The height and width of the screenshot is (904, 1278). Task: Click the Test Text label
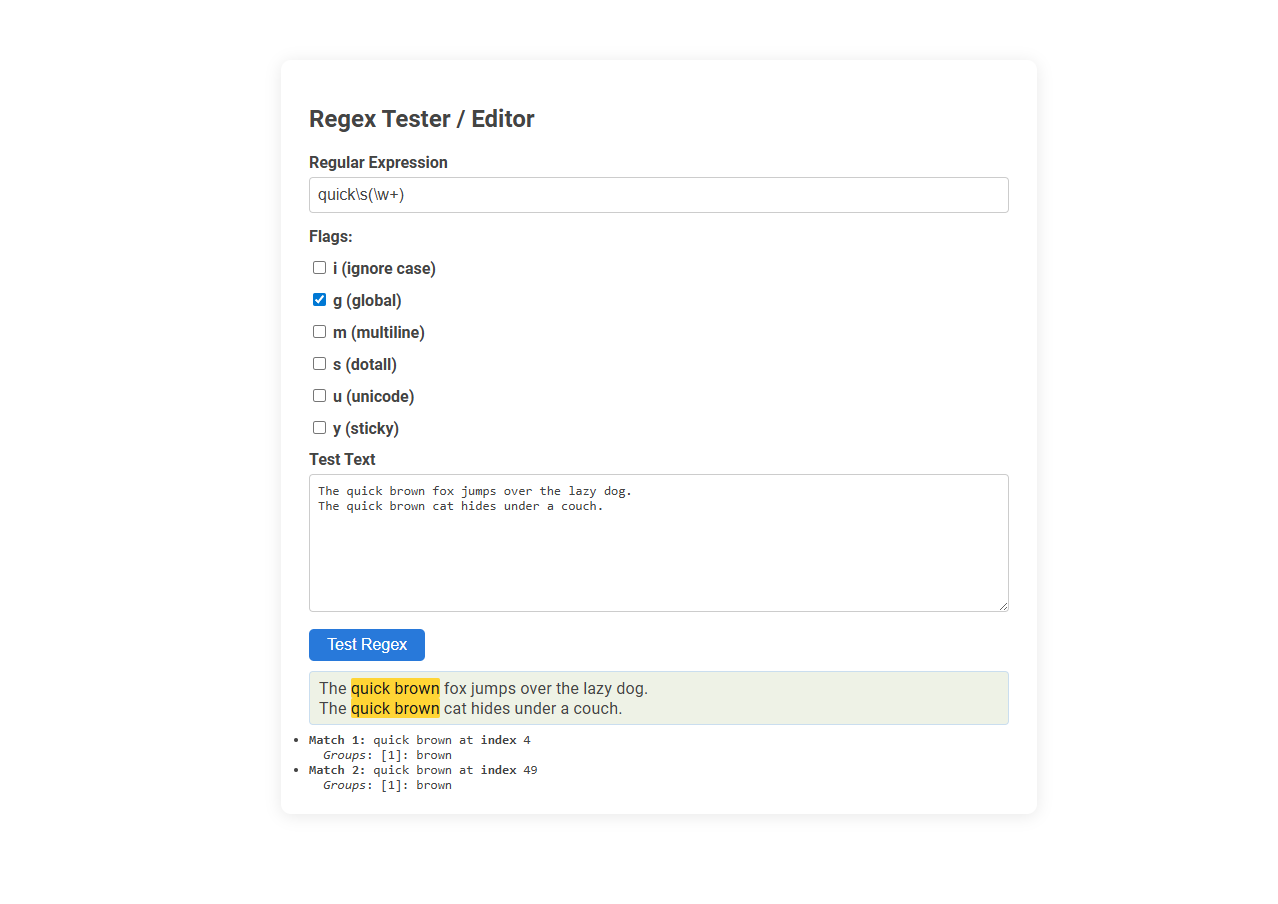pos(342,459)
